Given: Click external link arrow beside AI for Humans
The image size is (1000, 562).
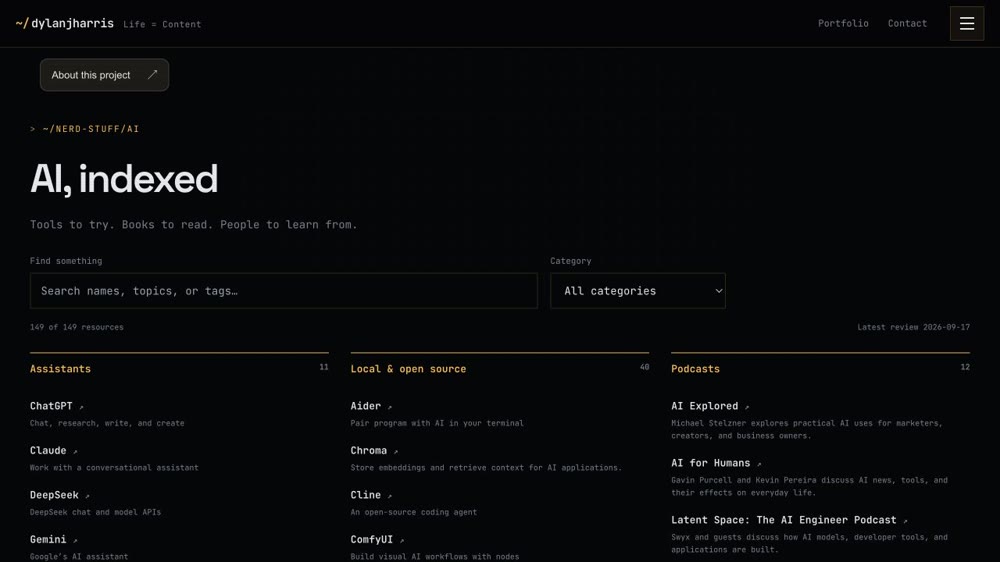Looking at the screenshot, I should tap(759, 464).
